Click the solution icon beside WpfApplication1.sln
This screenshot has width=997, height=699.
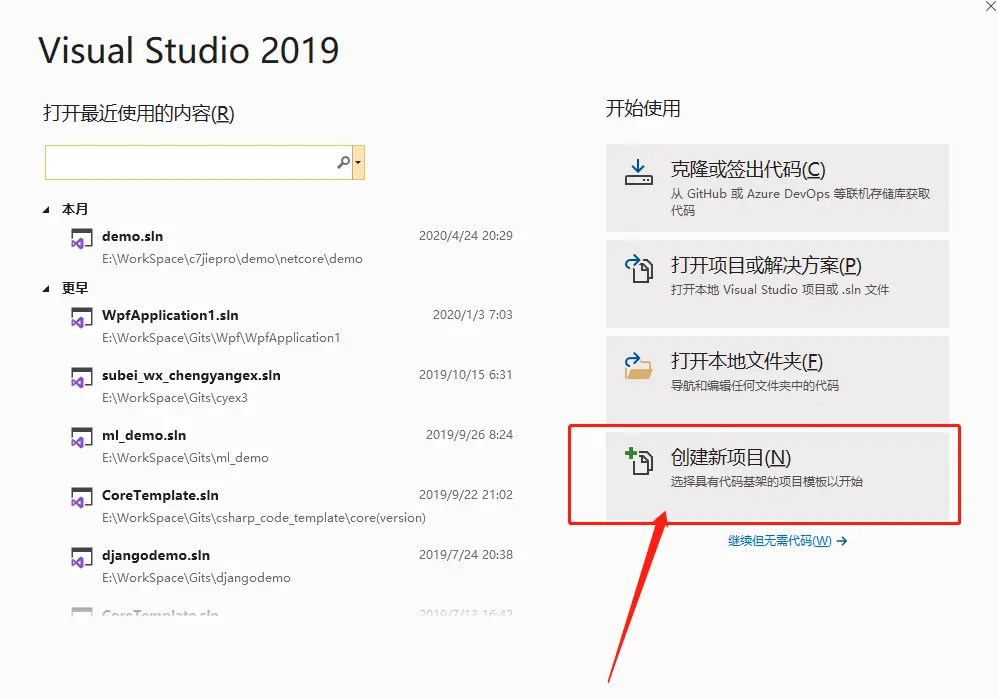[81, 318]
